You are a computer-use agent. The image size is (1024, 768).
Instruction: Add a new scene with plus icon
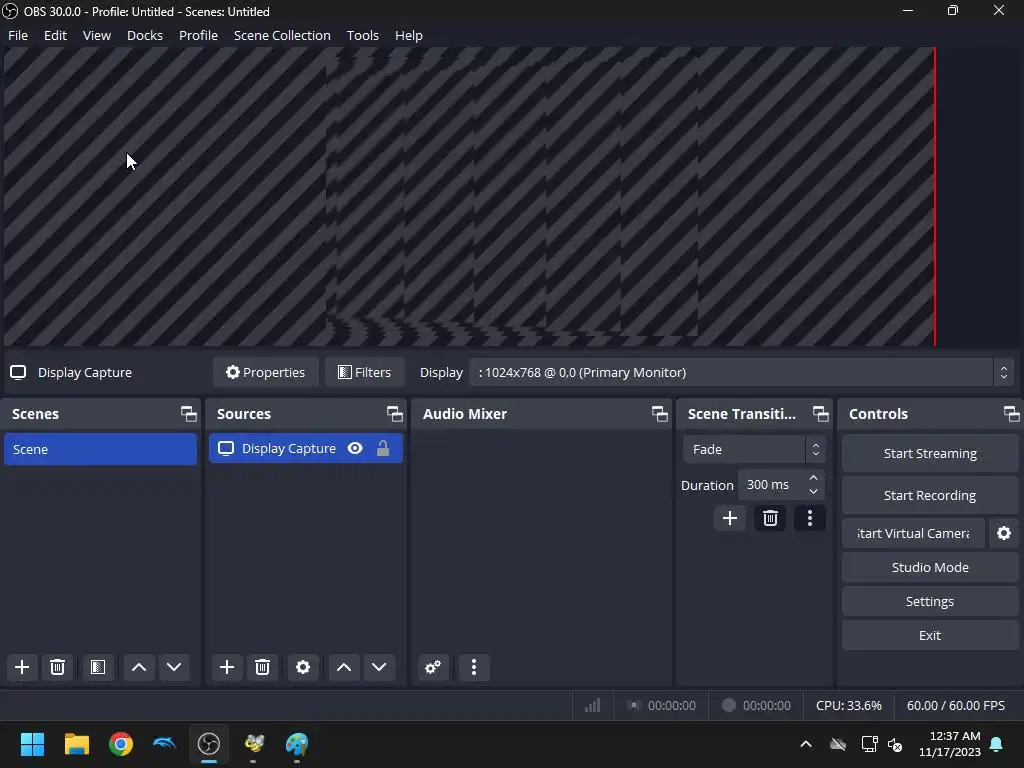click(x=22, y=667)
